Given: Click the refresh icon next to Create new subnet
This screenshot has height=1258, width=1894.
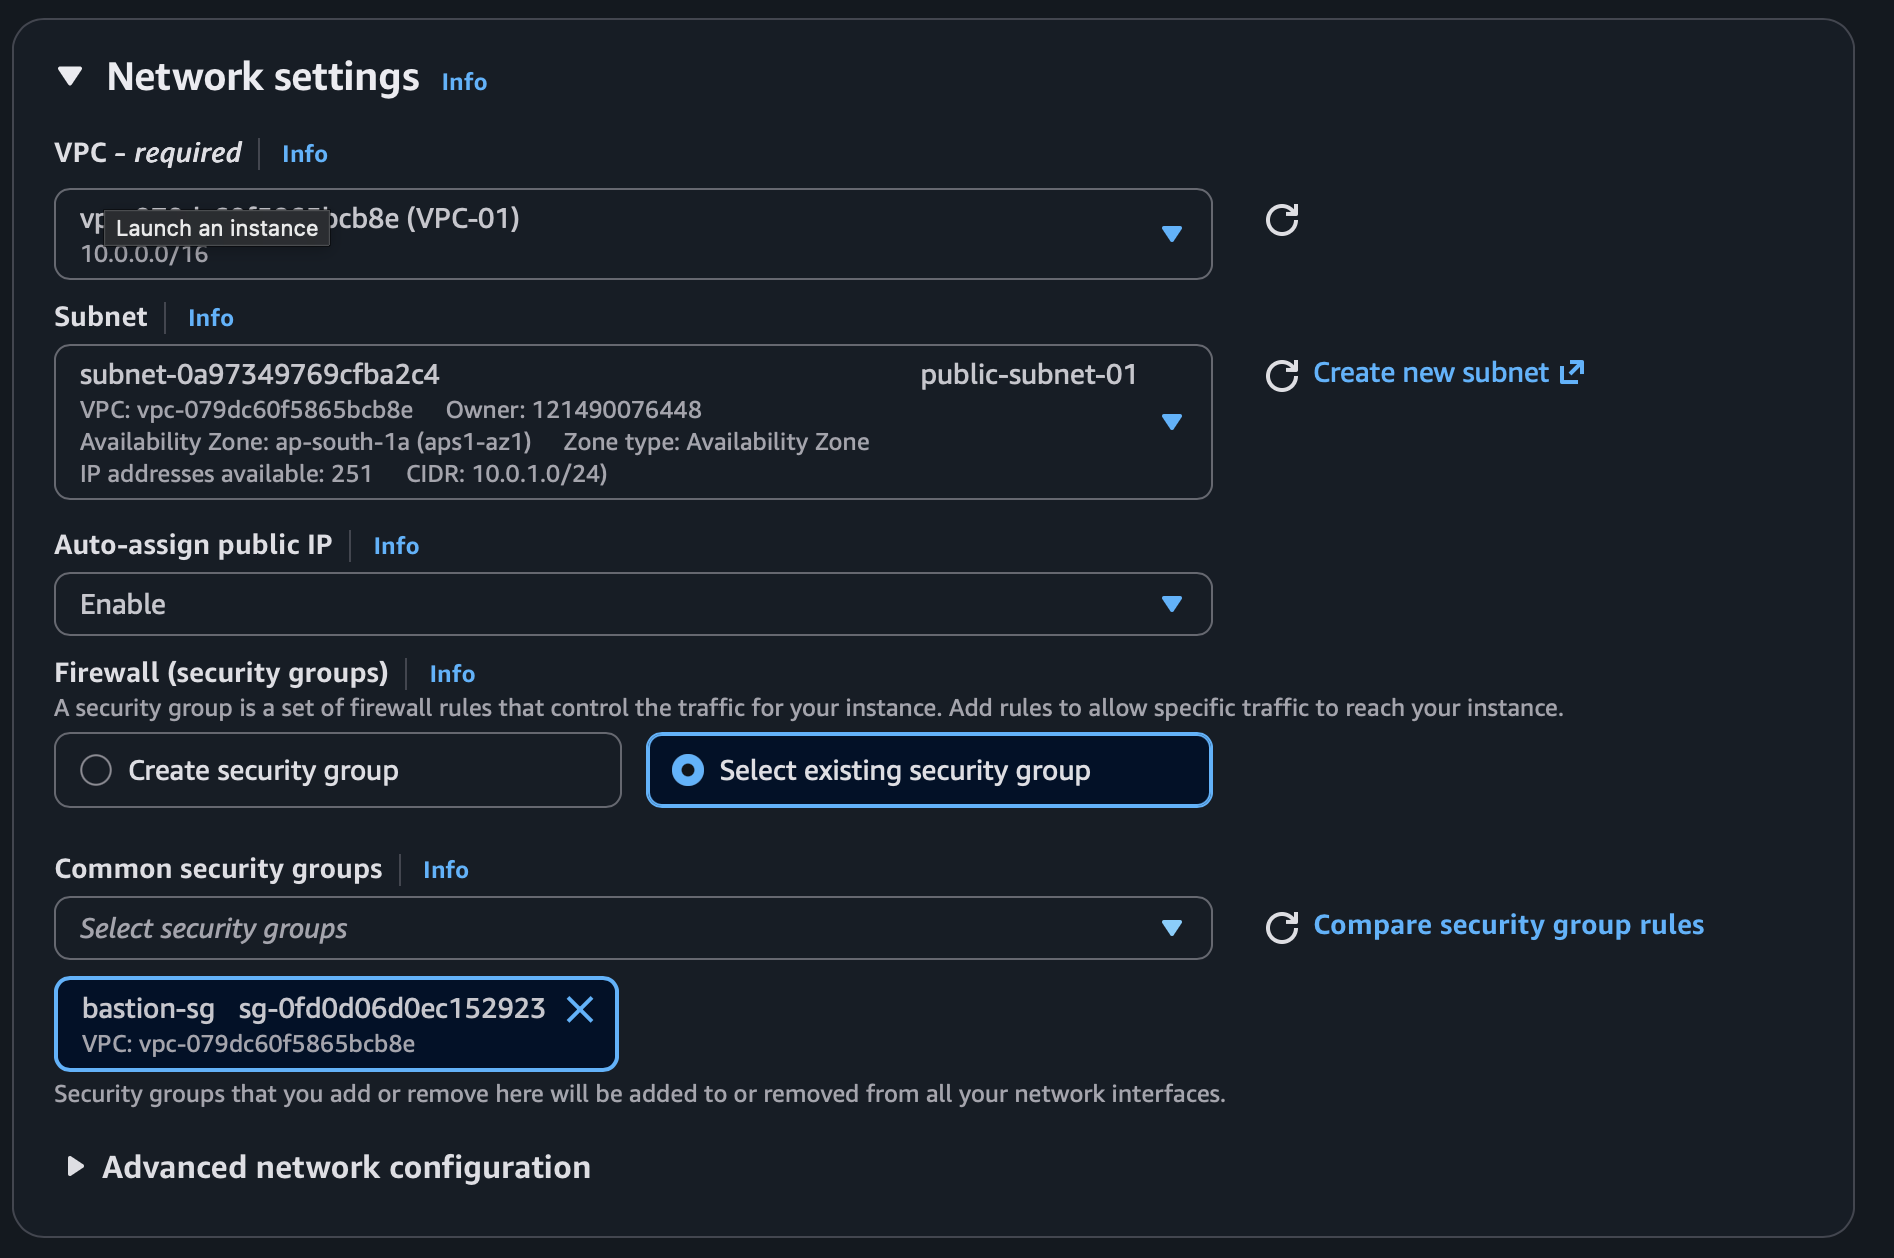Looking at the screenshot, I should [x=1281, y=375].
